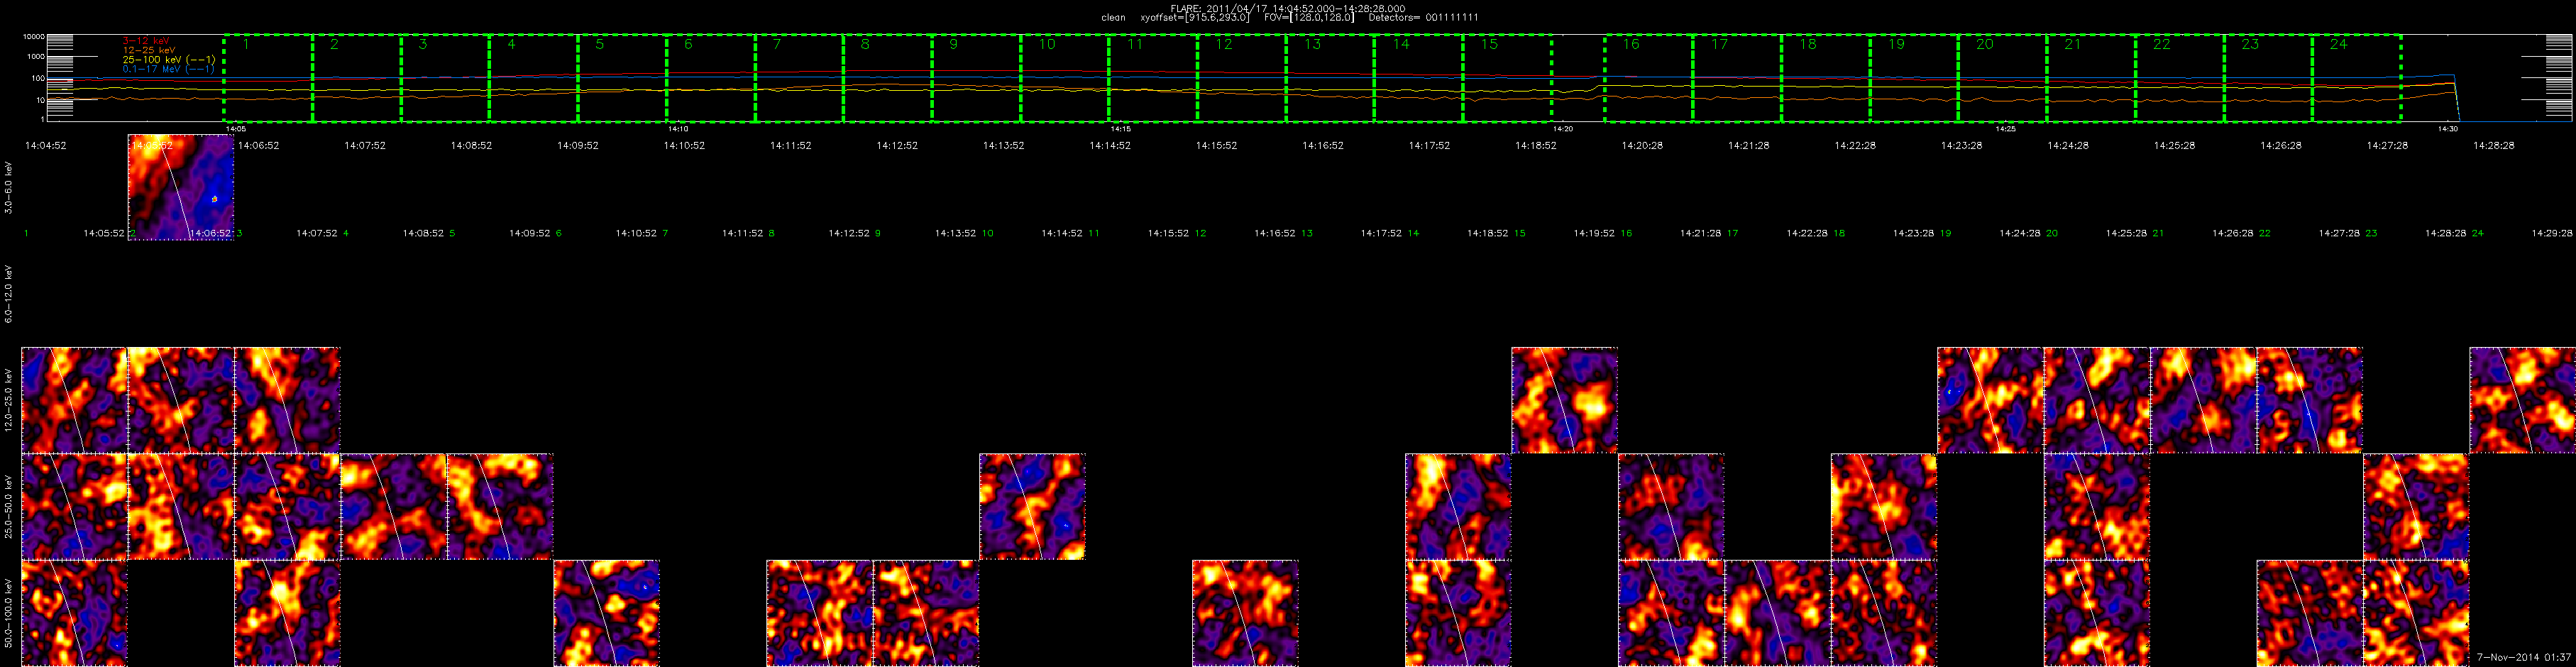Image resolution: width=2576 pixels, height=667 pixels.
Task: Click the '25.0-50.0 keV' row label
Action: click(x=9, y=507)
